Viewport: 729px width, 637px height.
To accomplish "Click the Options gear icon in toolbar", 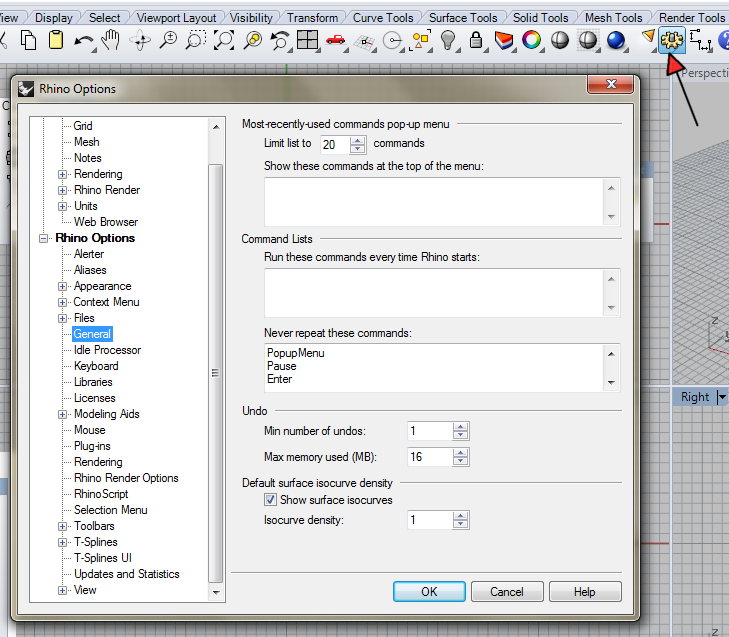I will click(671, 41).
